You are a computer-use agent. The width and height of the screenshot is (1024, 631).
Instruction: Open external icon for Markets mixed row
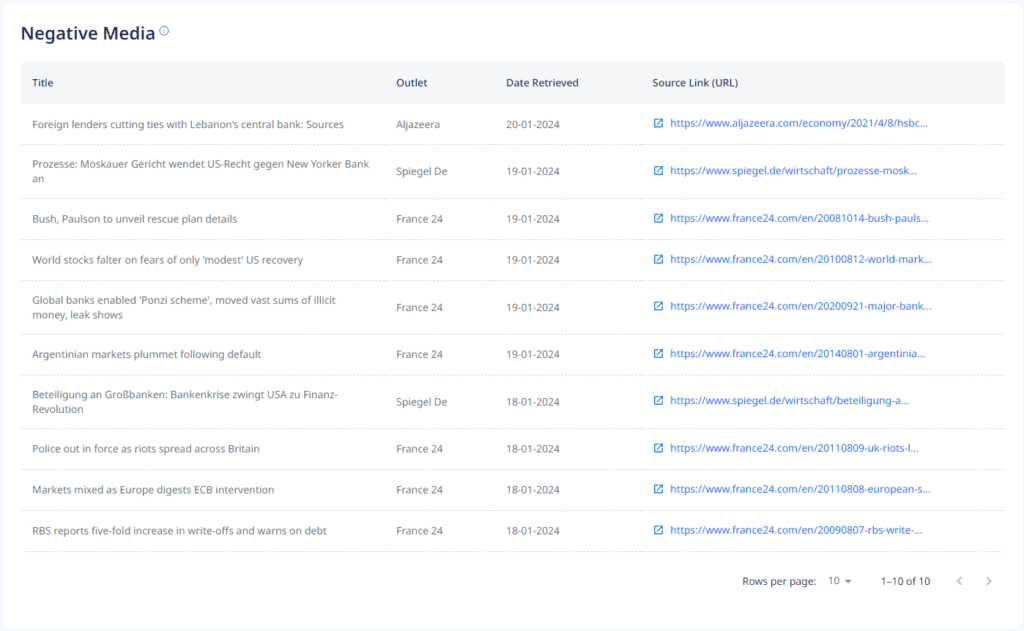coord(658,489)
